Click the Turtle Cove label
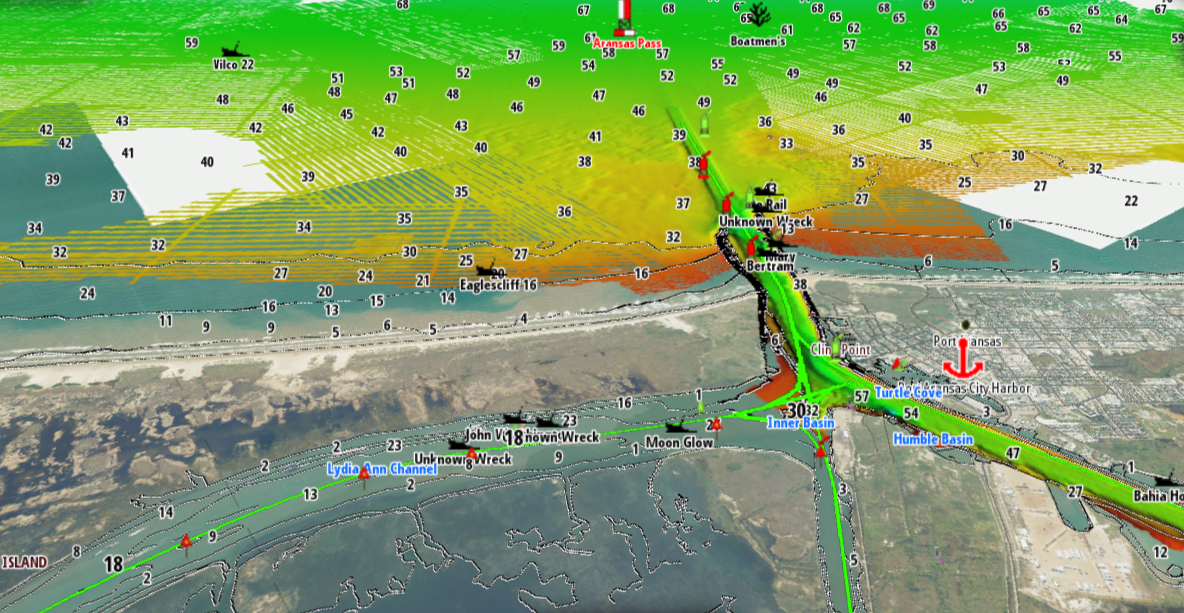The width and height of the screenshot is (1184, 613). (x=908, y=393)
